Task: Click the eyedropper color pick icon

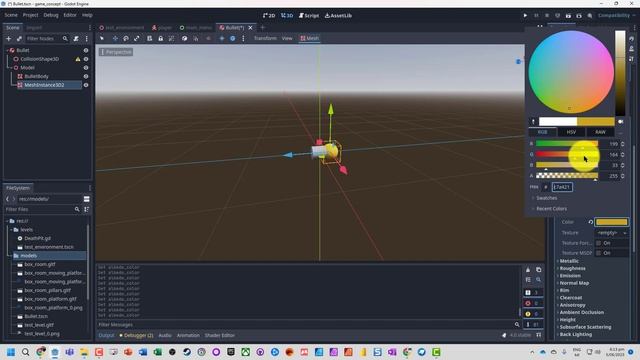Action: pos(533,122)
